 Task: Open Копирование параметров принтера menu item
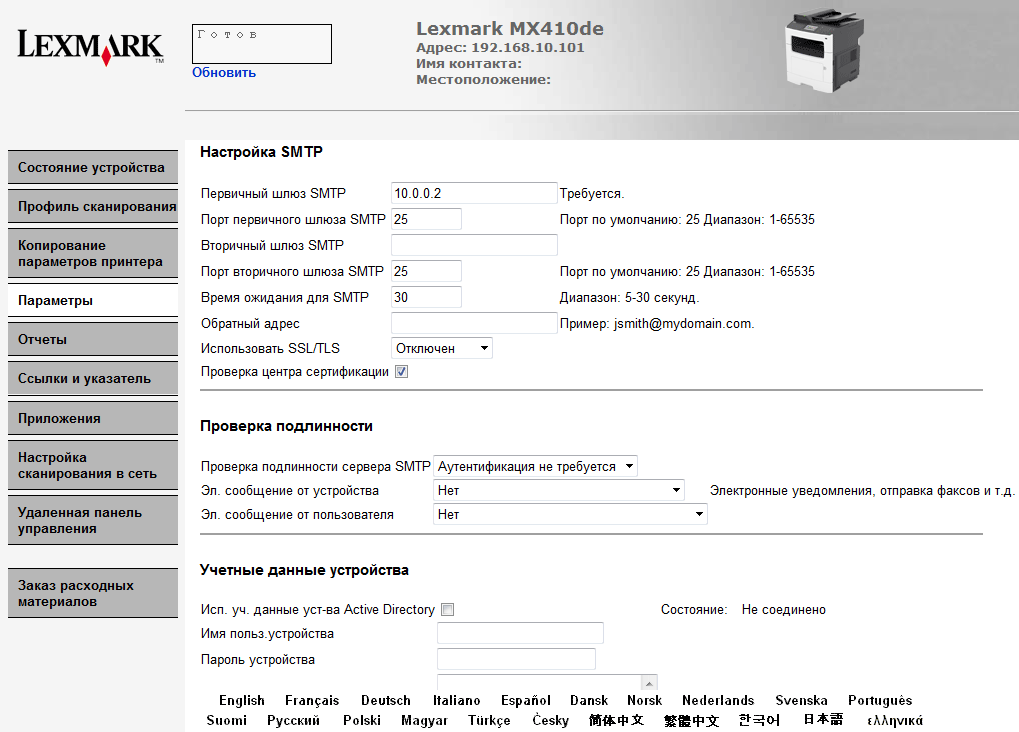(x=93, y=254)
